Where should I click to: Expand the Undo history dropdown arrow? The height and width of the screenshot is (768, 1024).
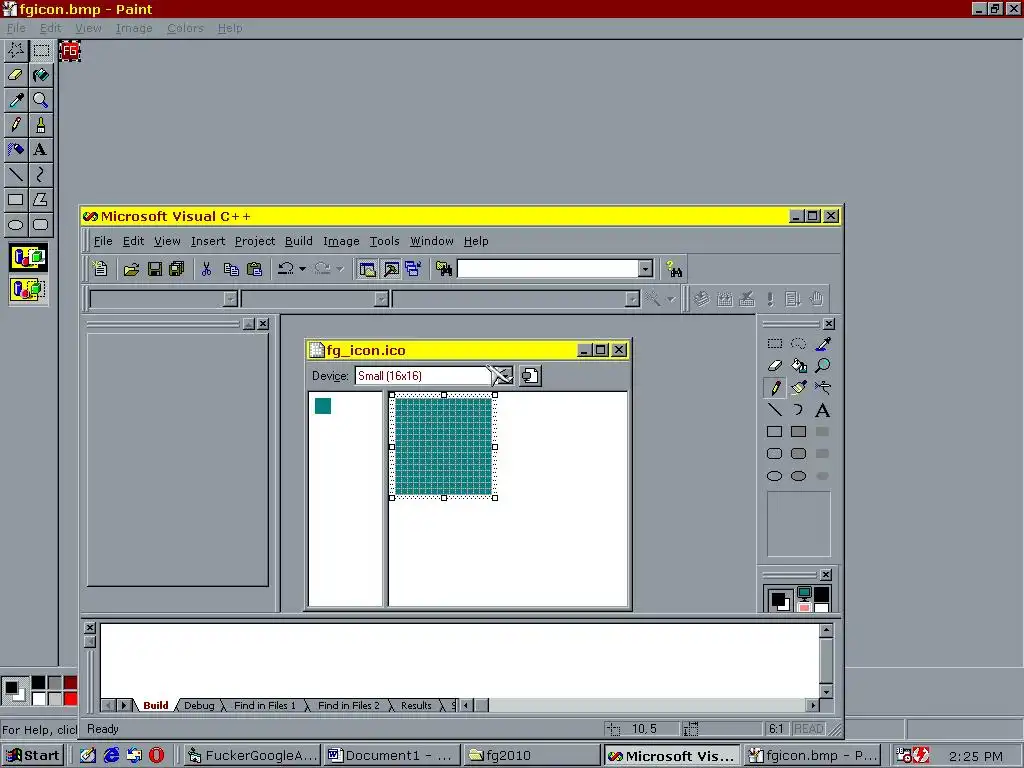pos(302,268)
